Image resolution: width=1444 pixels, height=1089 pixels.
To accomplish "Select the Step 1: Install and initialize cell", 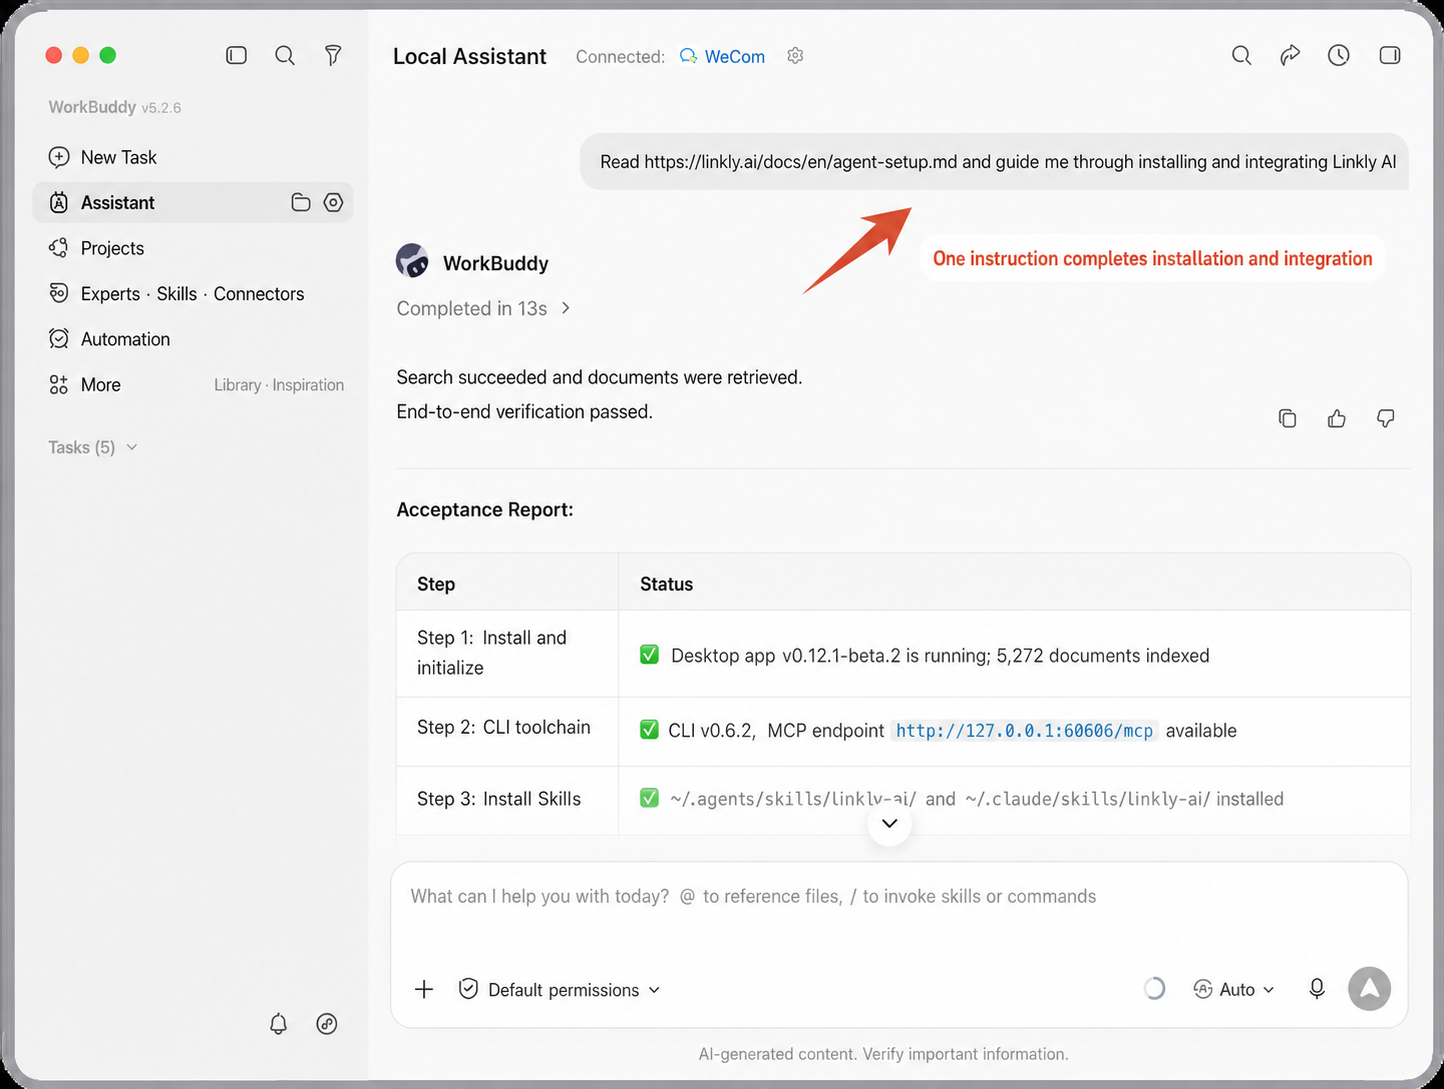I will pyautogui.click(x=507, y=653).
